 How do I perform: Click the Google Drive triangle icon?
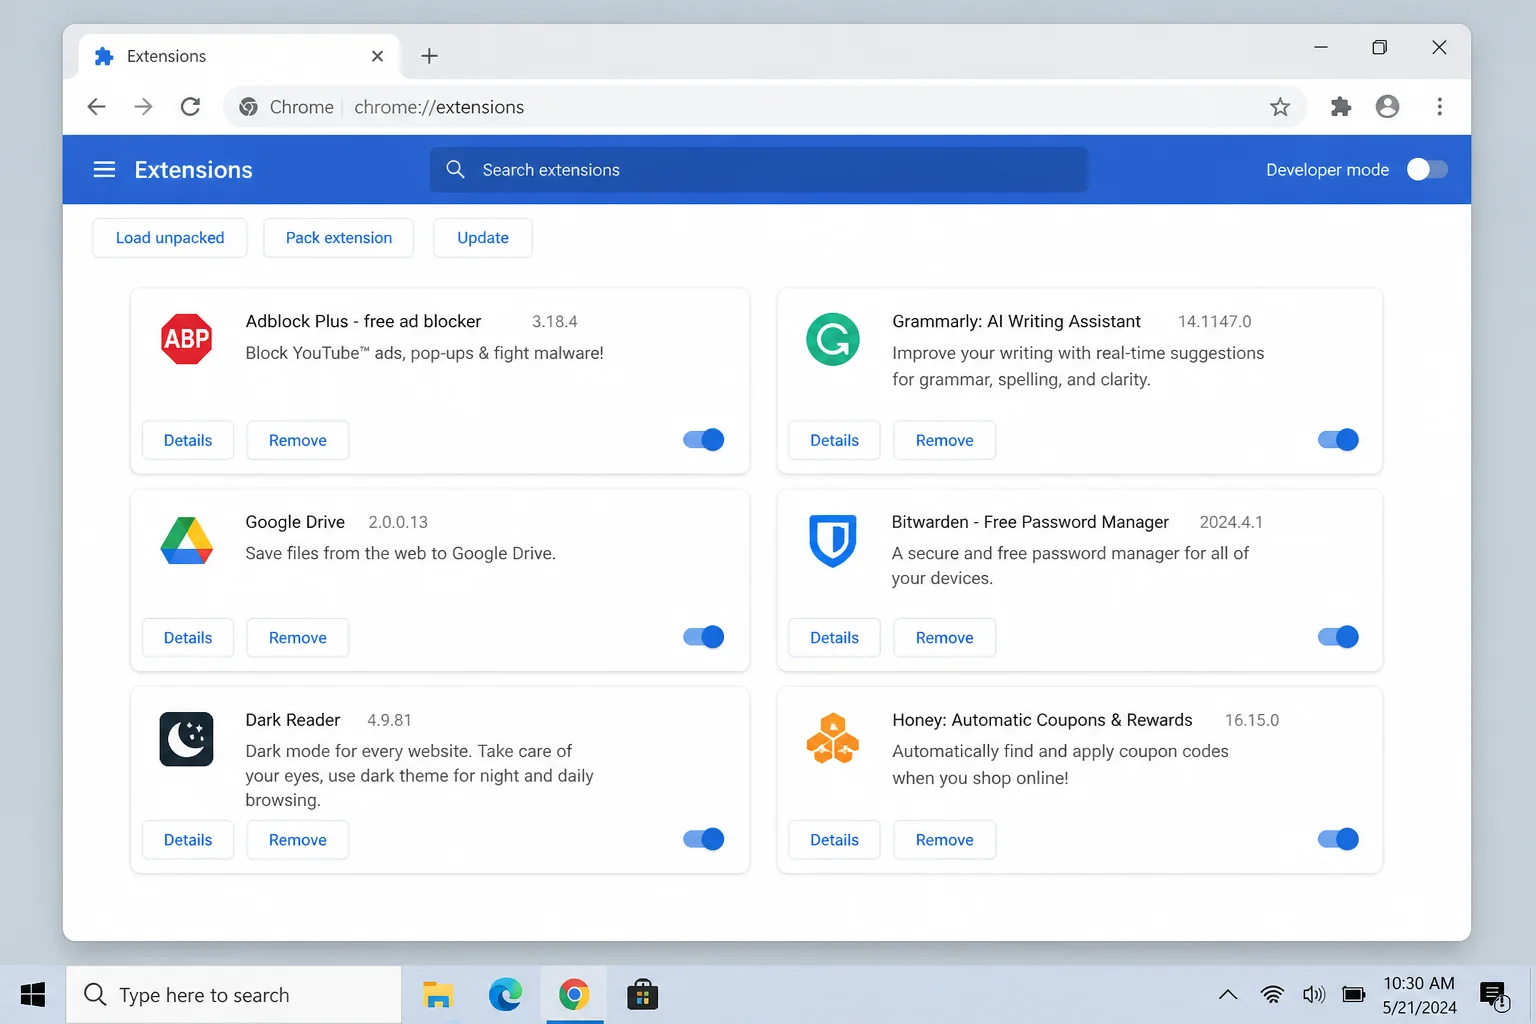[x=187, y=540]
